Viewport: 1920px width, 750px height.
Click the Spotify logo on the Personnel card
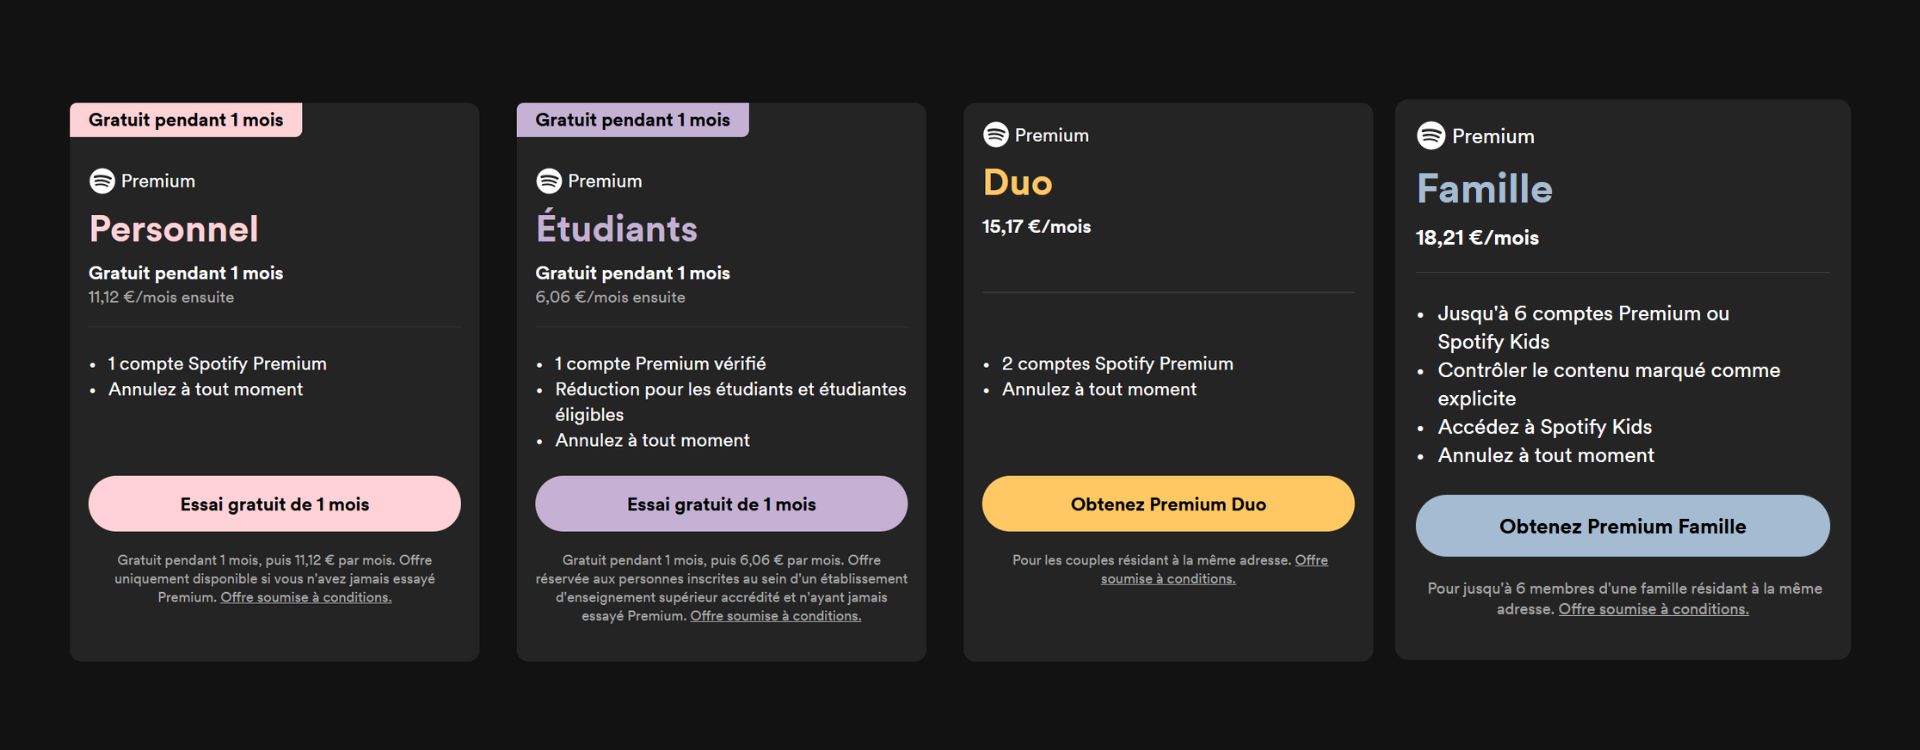[x=102, y=181]
